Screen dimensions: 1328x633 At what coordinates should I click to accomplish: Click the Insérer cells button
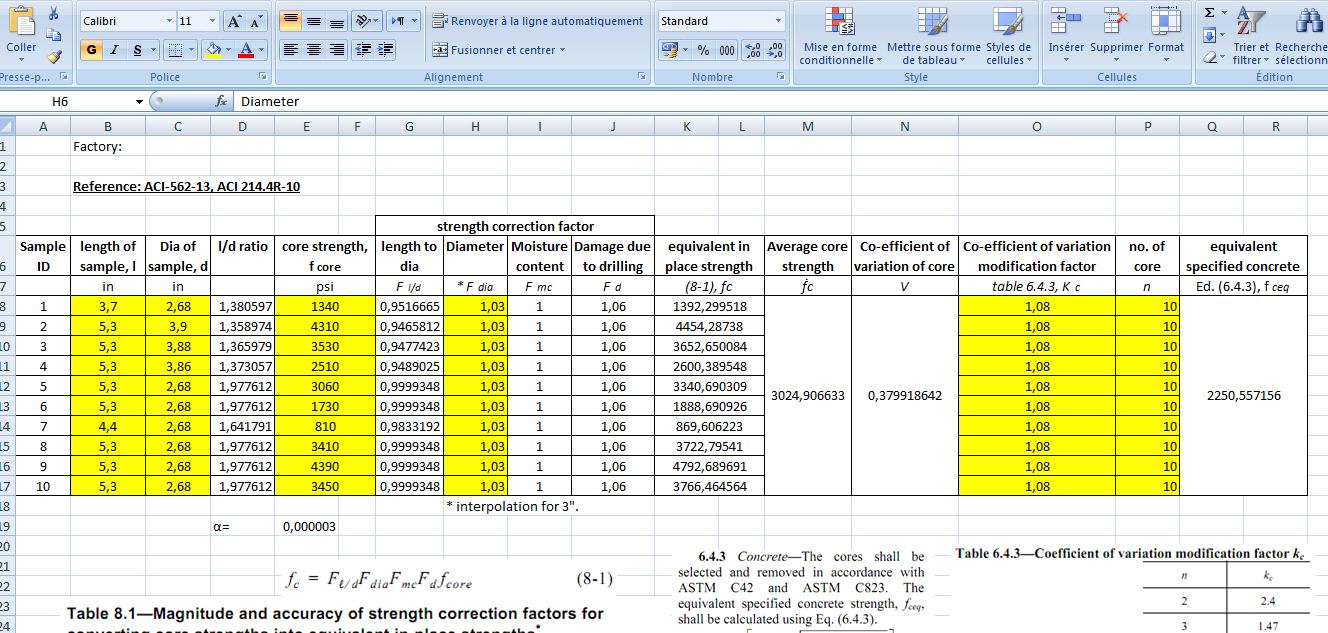coord(1066,36)
